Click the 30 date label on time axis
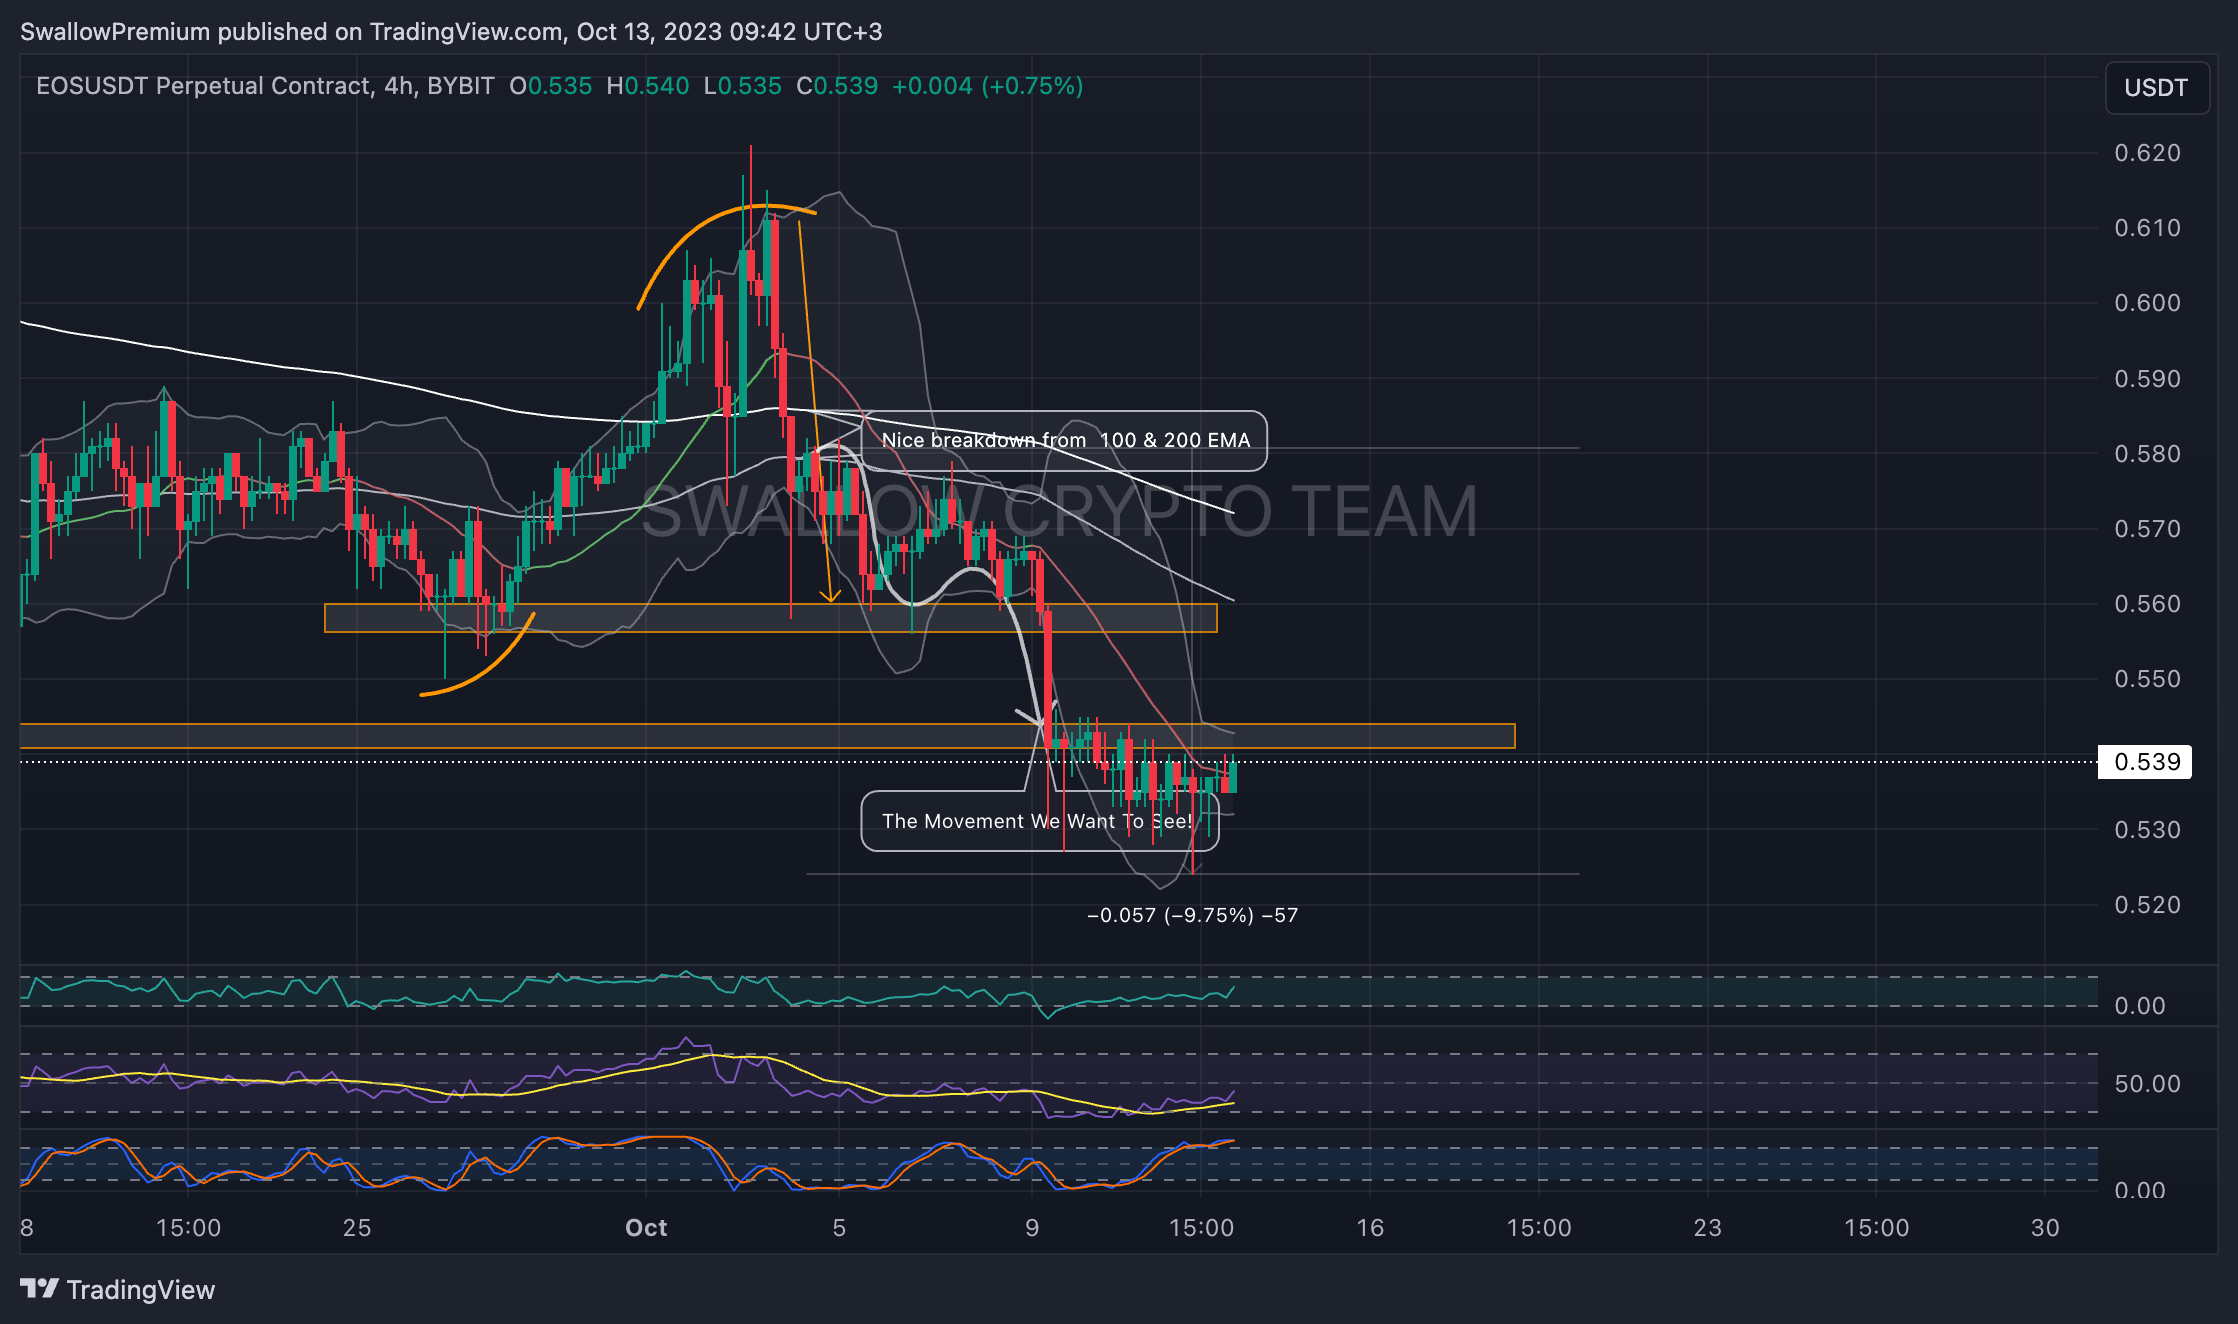The height and width of the screenshot is (1324, 2238). 2046,1228
